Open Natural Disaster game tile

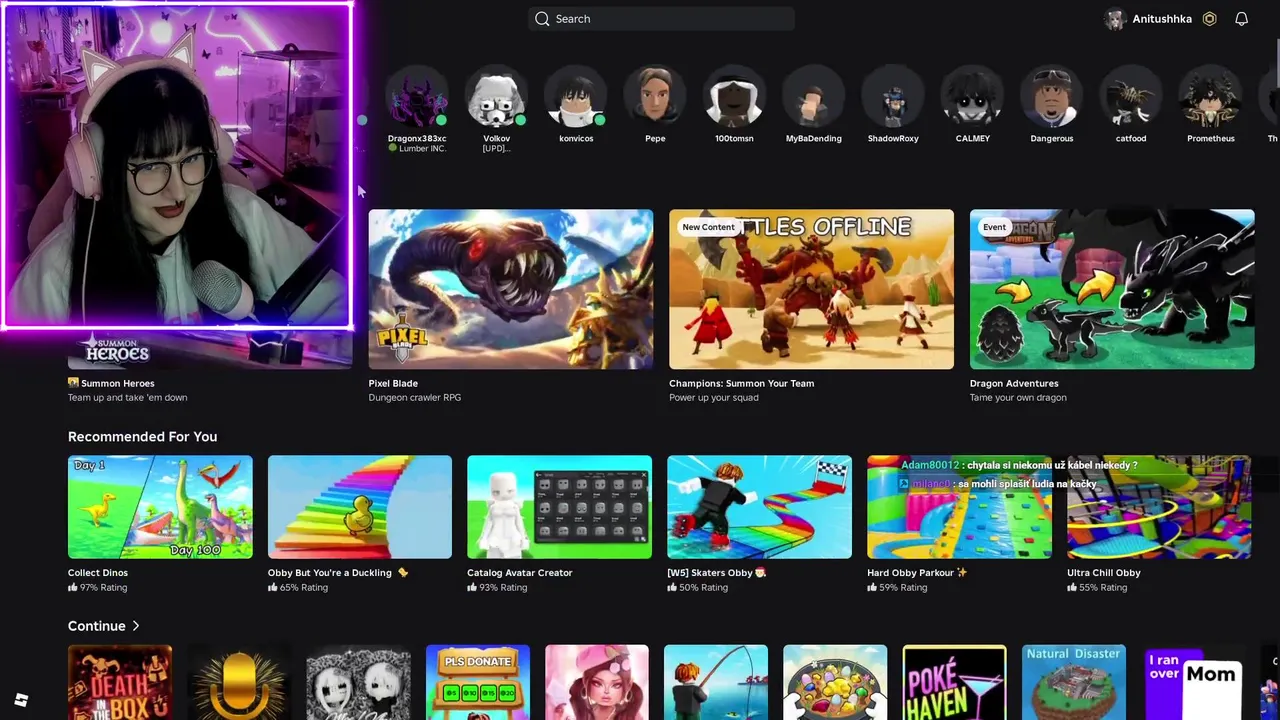pos(1074,683)
